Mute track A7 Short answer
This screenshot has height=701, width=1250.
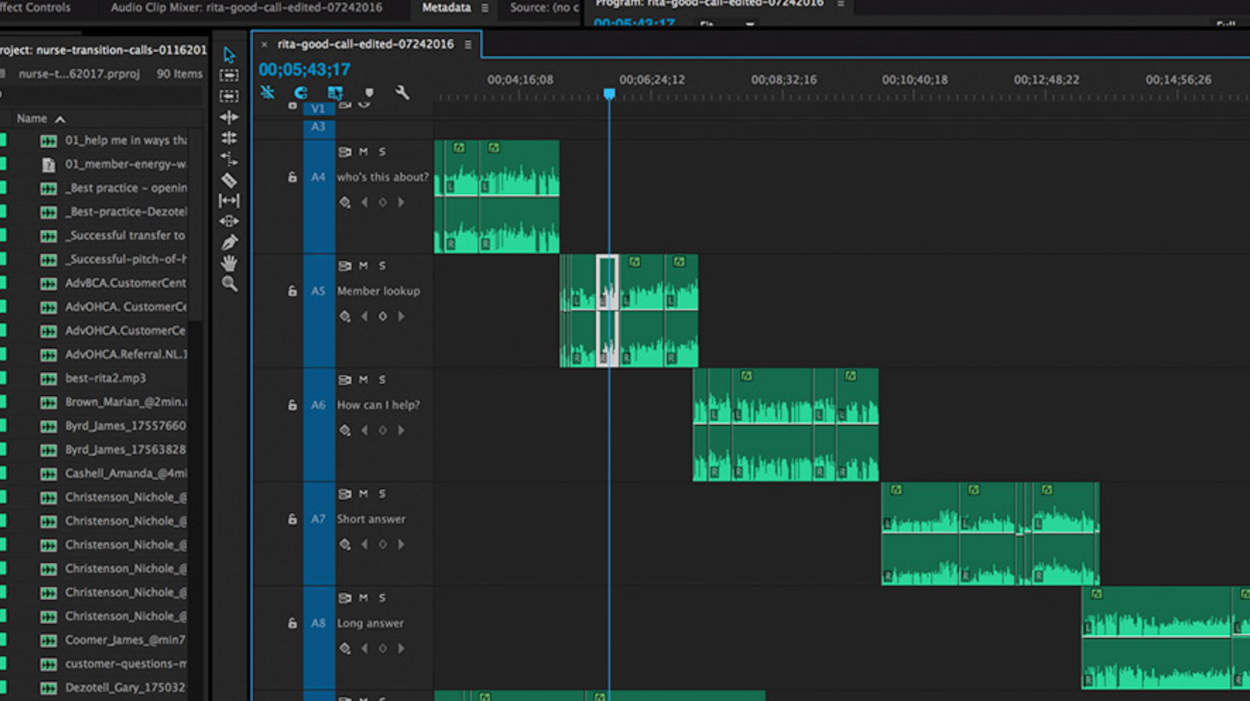363,494
